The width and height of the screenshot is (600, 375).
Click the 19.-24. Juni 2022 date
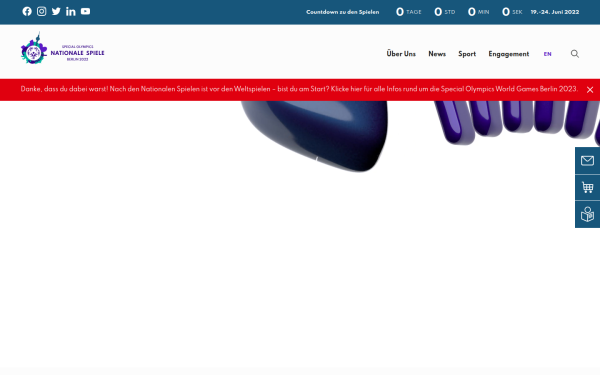(x=555, y=12)
